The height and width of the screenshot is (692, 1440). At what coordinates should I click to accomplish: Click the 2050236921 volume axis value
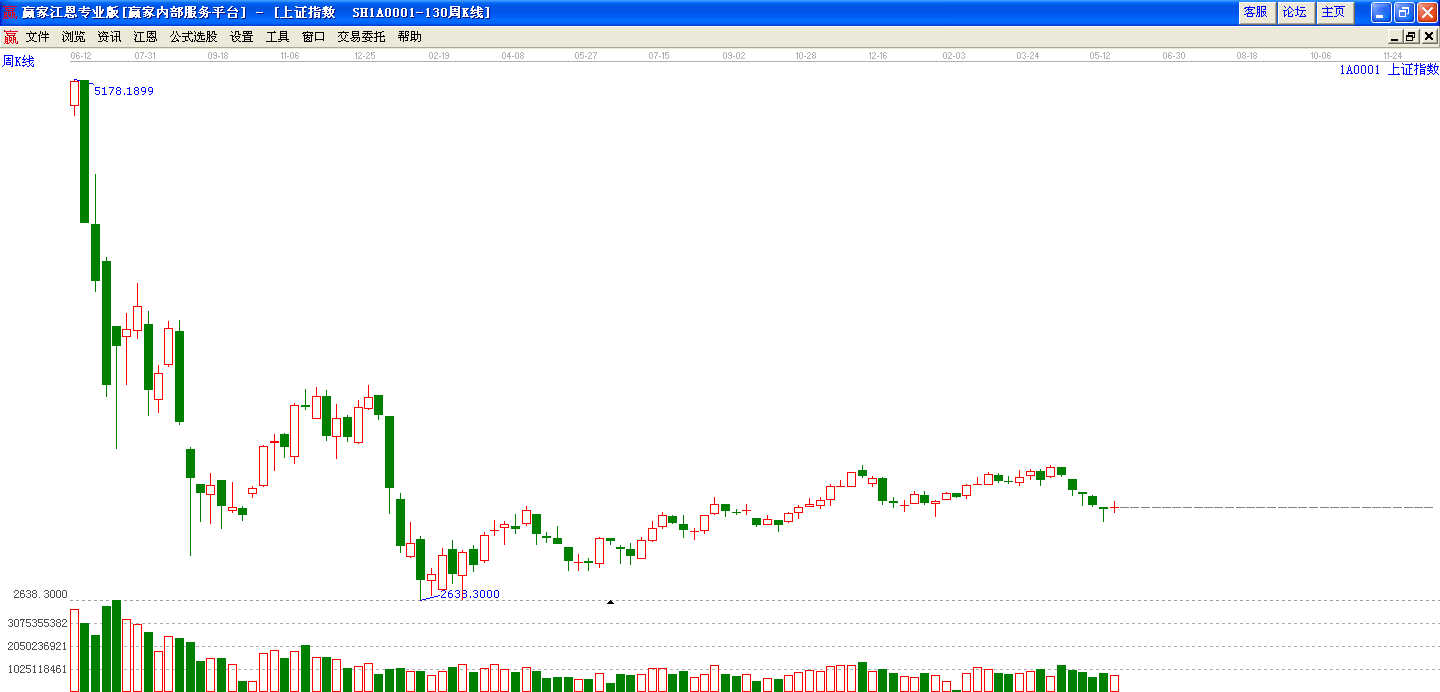coord(38,646)
